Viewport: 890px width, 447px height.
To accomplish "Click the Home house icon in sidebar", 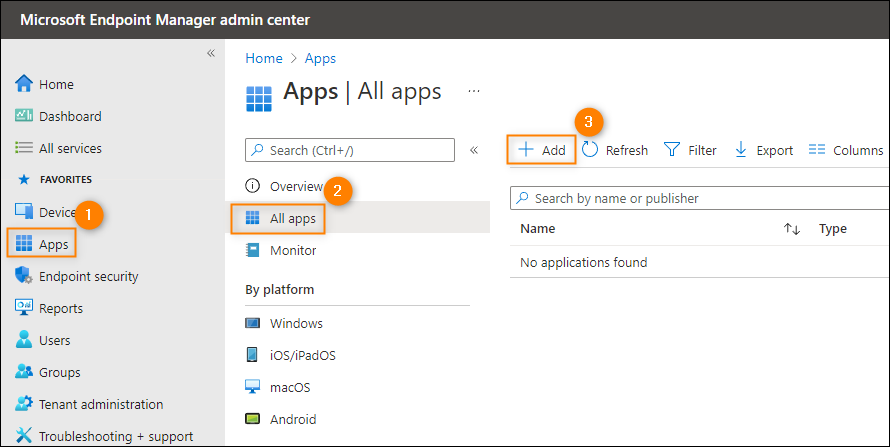I will 24,83.
